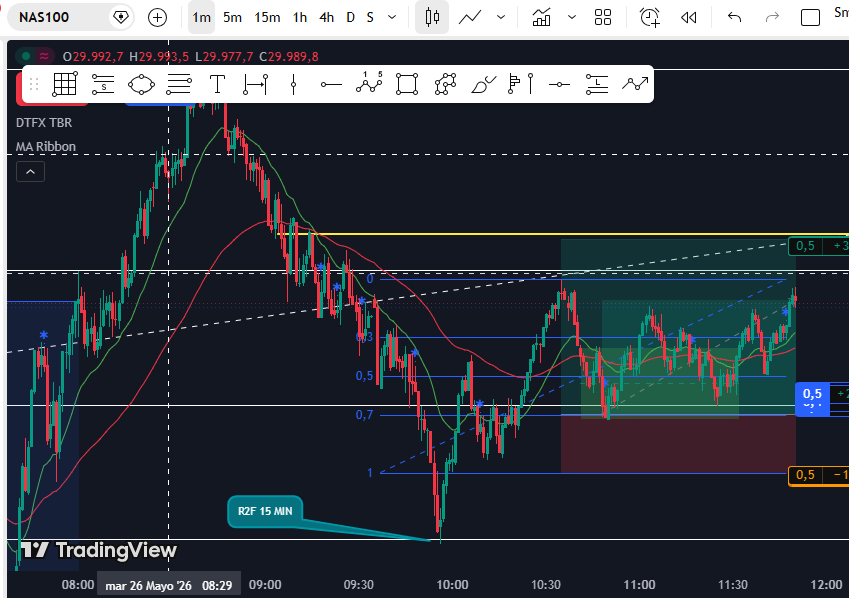
Task: Select the Fib retracement lines tool
Action: pyautogui.click(x=179, y=84)
